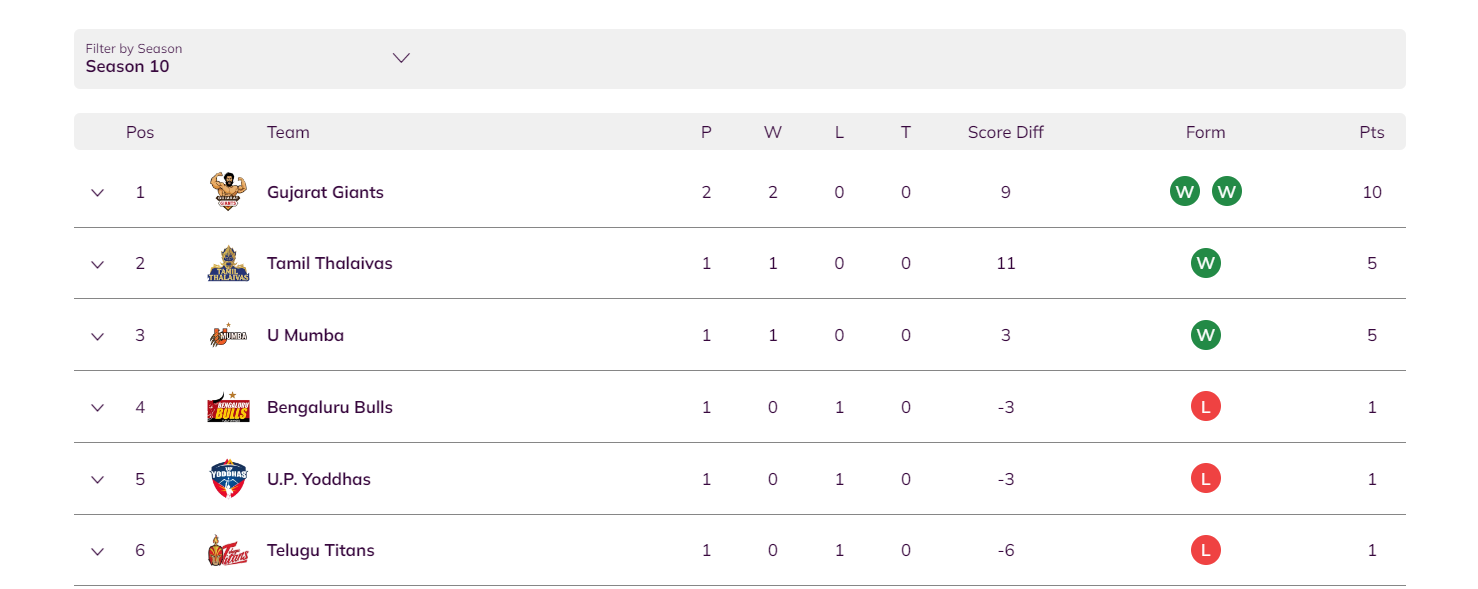Expand the U.P. Yoddhas row chevron
1478x589 pixels.
[x=97, y=479]
